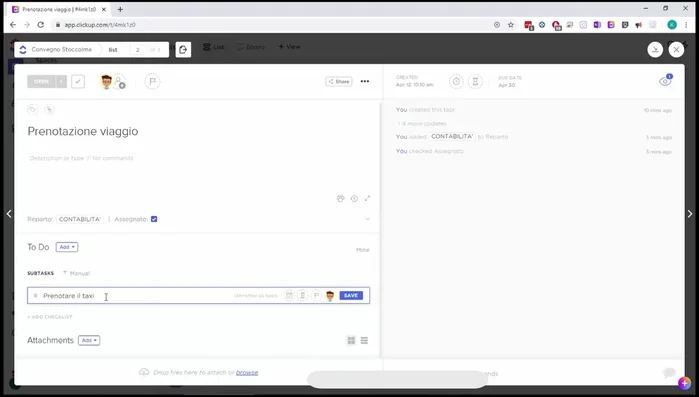
Task: Switch to List view tab behind modal
Action: pos(214,47)
